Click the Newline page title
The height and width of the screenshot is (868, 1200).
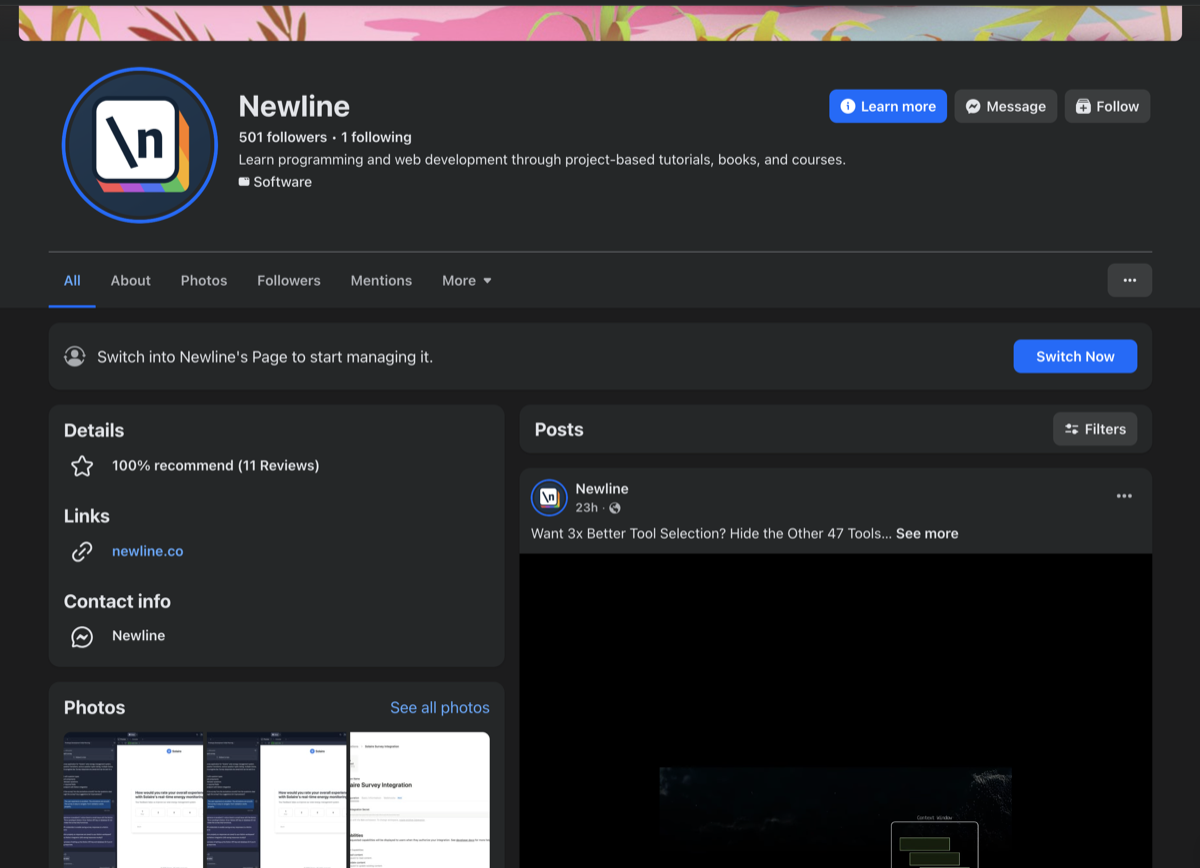(294, 106)
